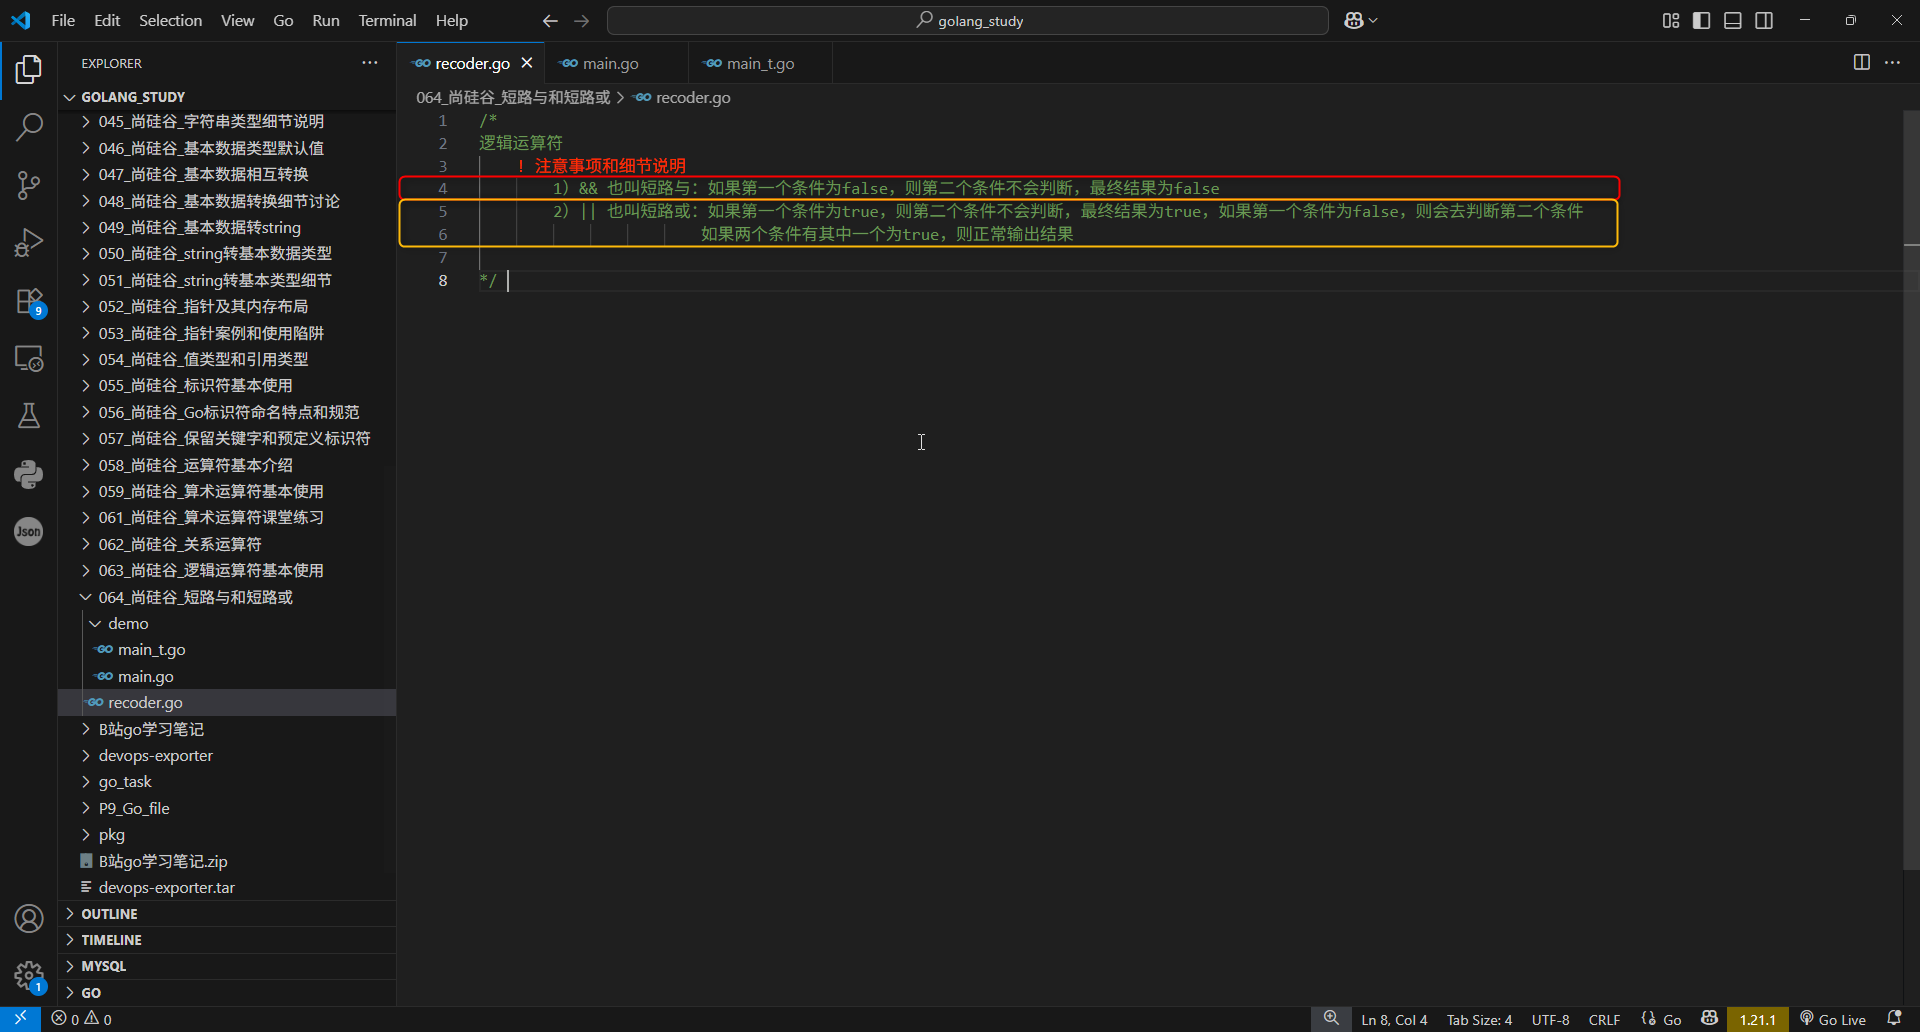Open notifications bell in status bar
Screen dimensions: 1920x1032
click(x=1894, y=1019)
